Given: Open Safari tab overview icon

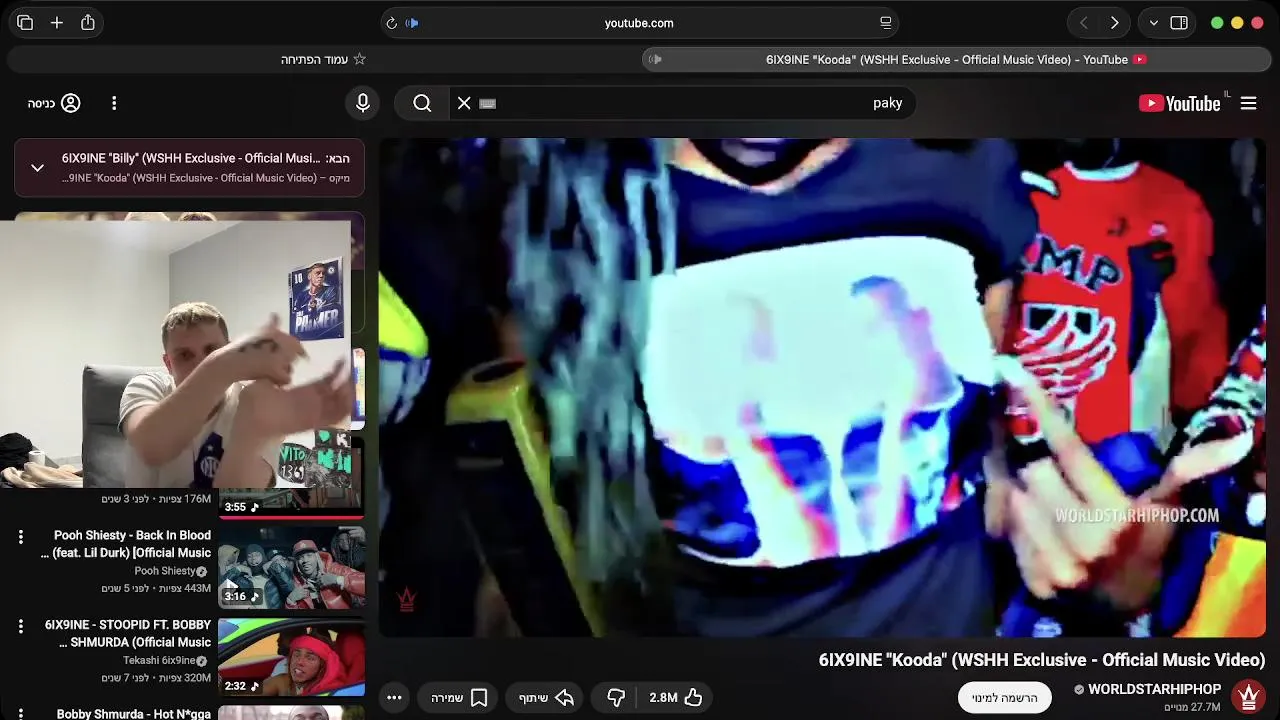Looking at the screenshot, I should pyautogui.click(x=25, y=23).
